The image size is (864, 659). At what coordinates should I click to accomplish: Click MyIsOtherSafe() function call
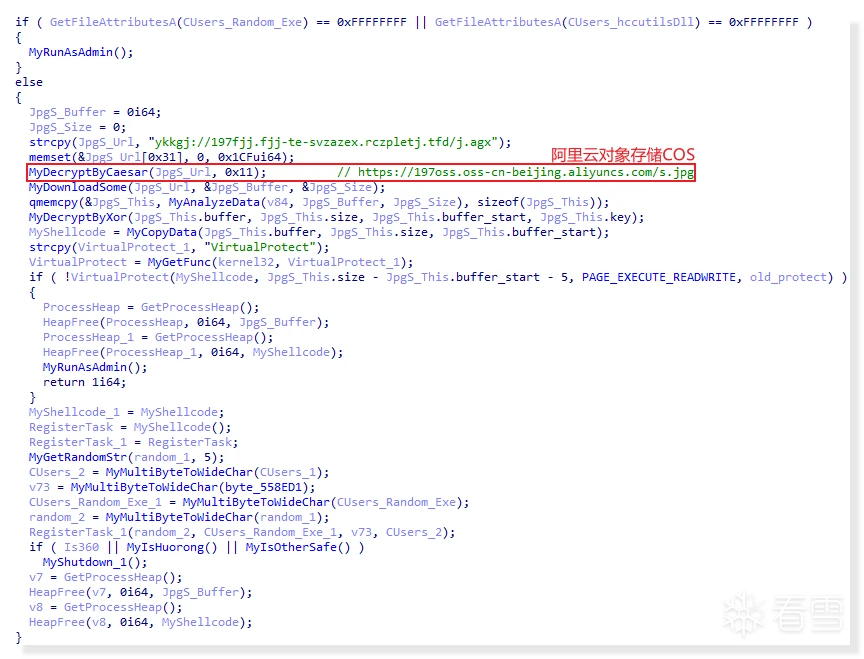coord(298,547)
